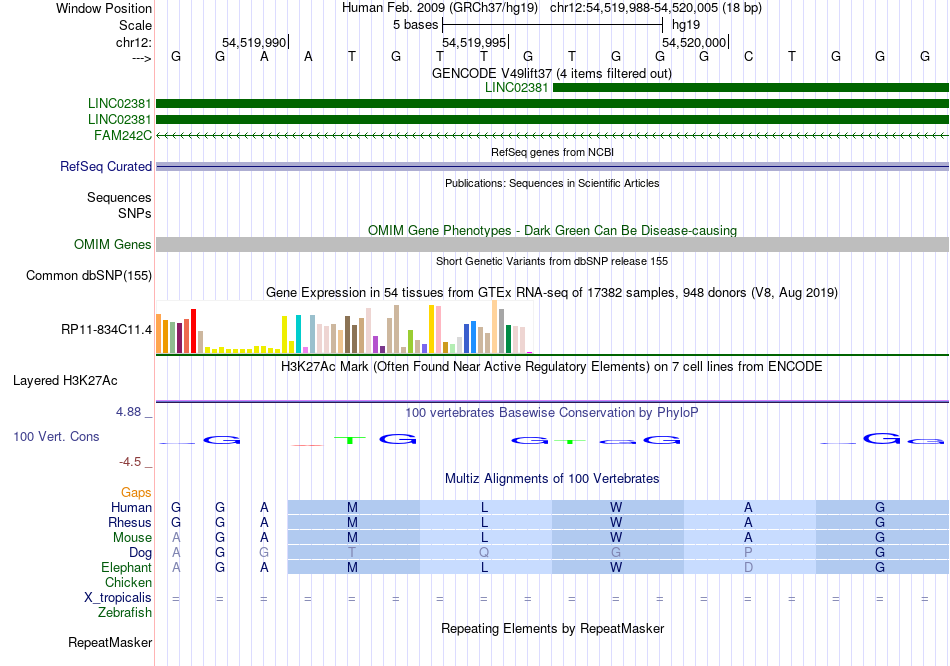
Task: Click the gray OMIM Genes bar
Action: (x=552, y=244)
